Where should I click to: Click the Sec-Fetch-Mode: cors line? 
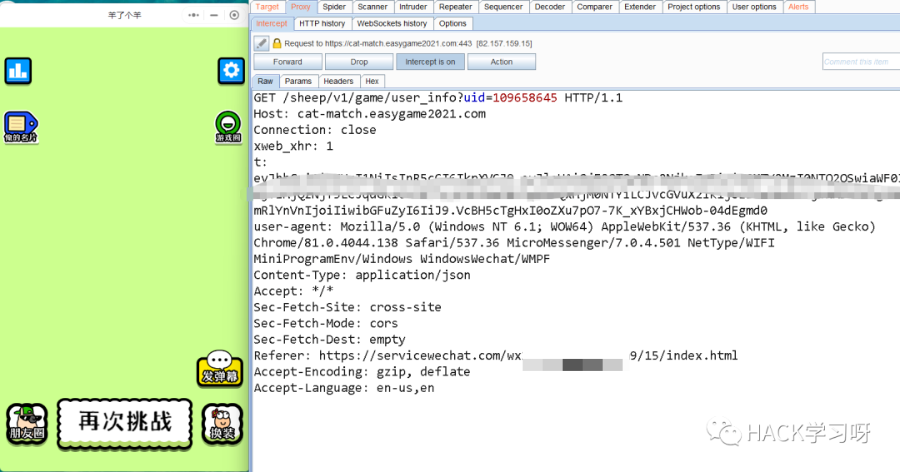pos(326,323)
